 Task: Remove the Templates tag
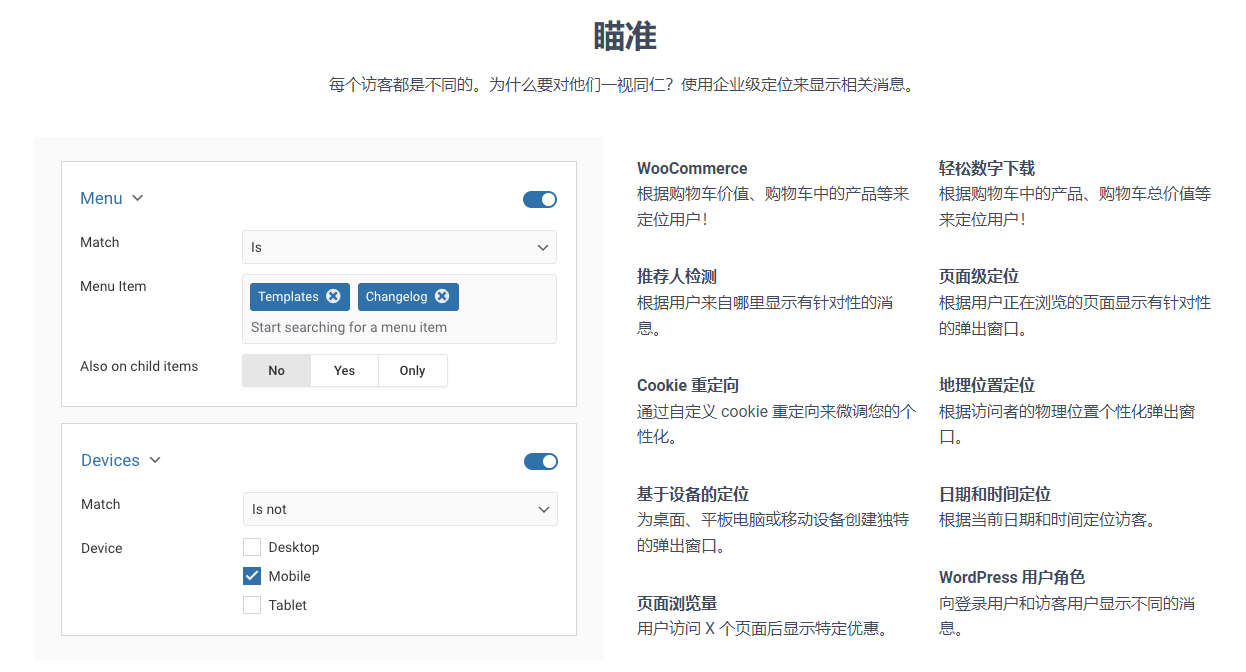[x=333, y=296]
